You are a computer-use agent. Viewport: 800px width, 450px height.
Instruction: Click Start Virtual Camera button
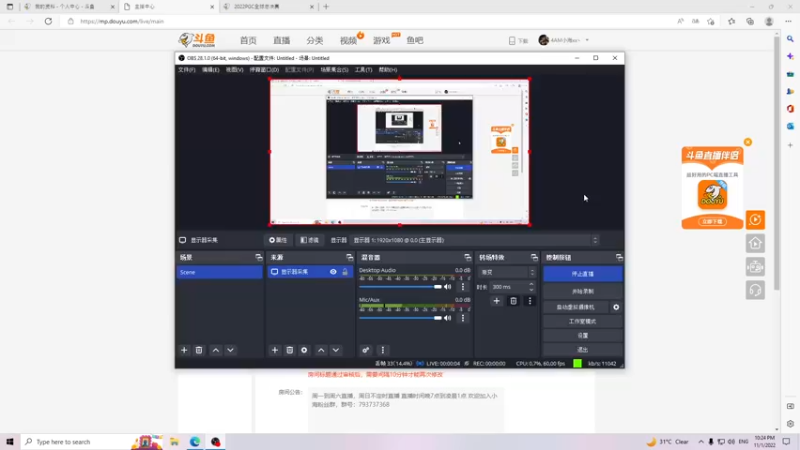pos(576,307)
